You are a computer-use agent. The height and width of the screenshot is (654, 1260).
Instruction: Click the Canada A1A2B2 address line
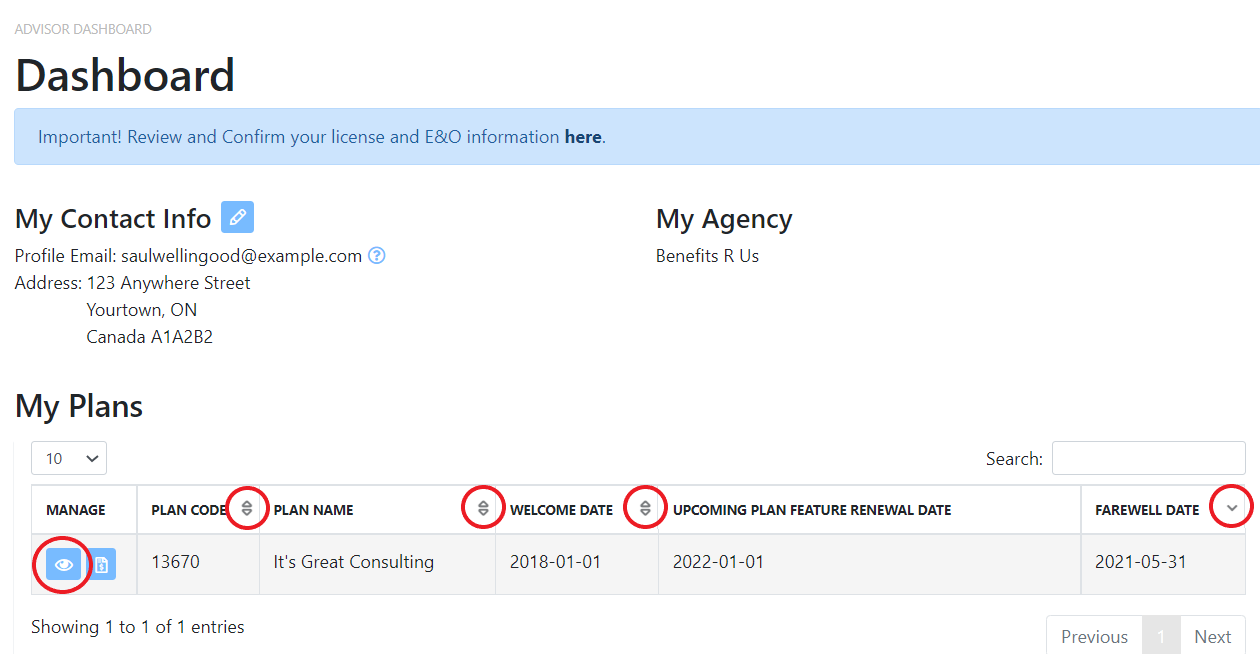(x=150, y=337)
